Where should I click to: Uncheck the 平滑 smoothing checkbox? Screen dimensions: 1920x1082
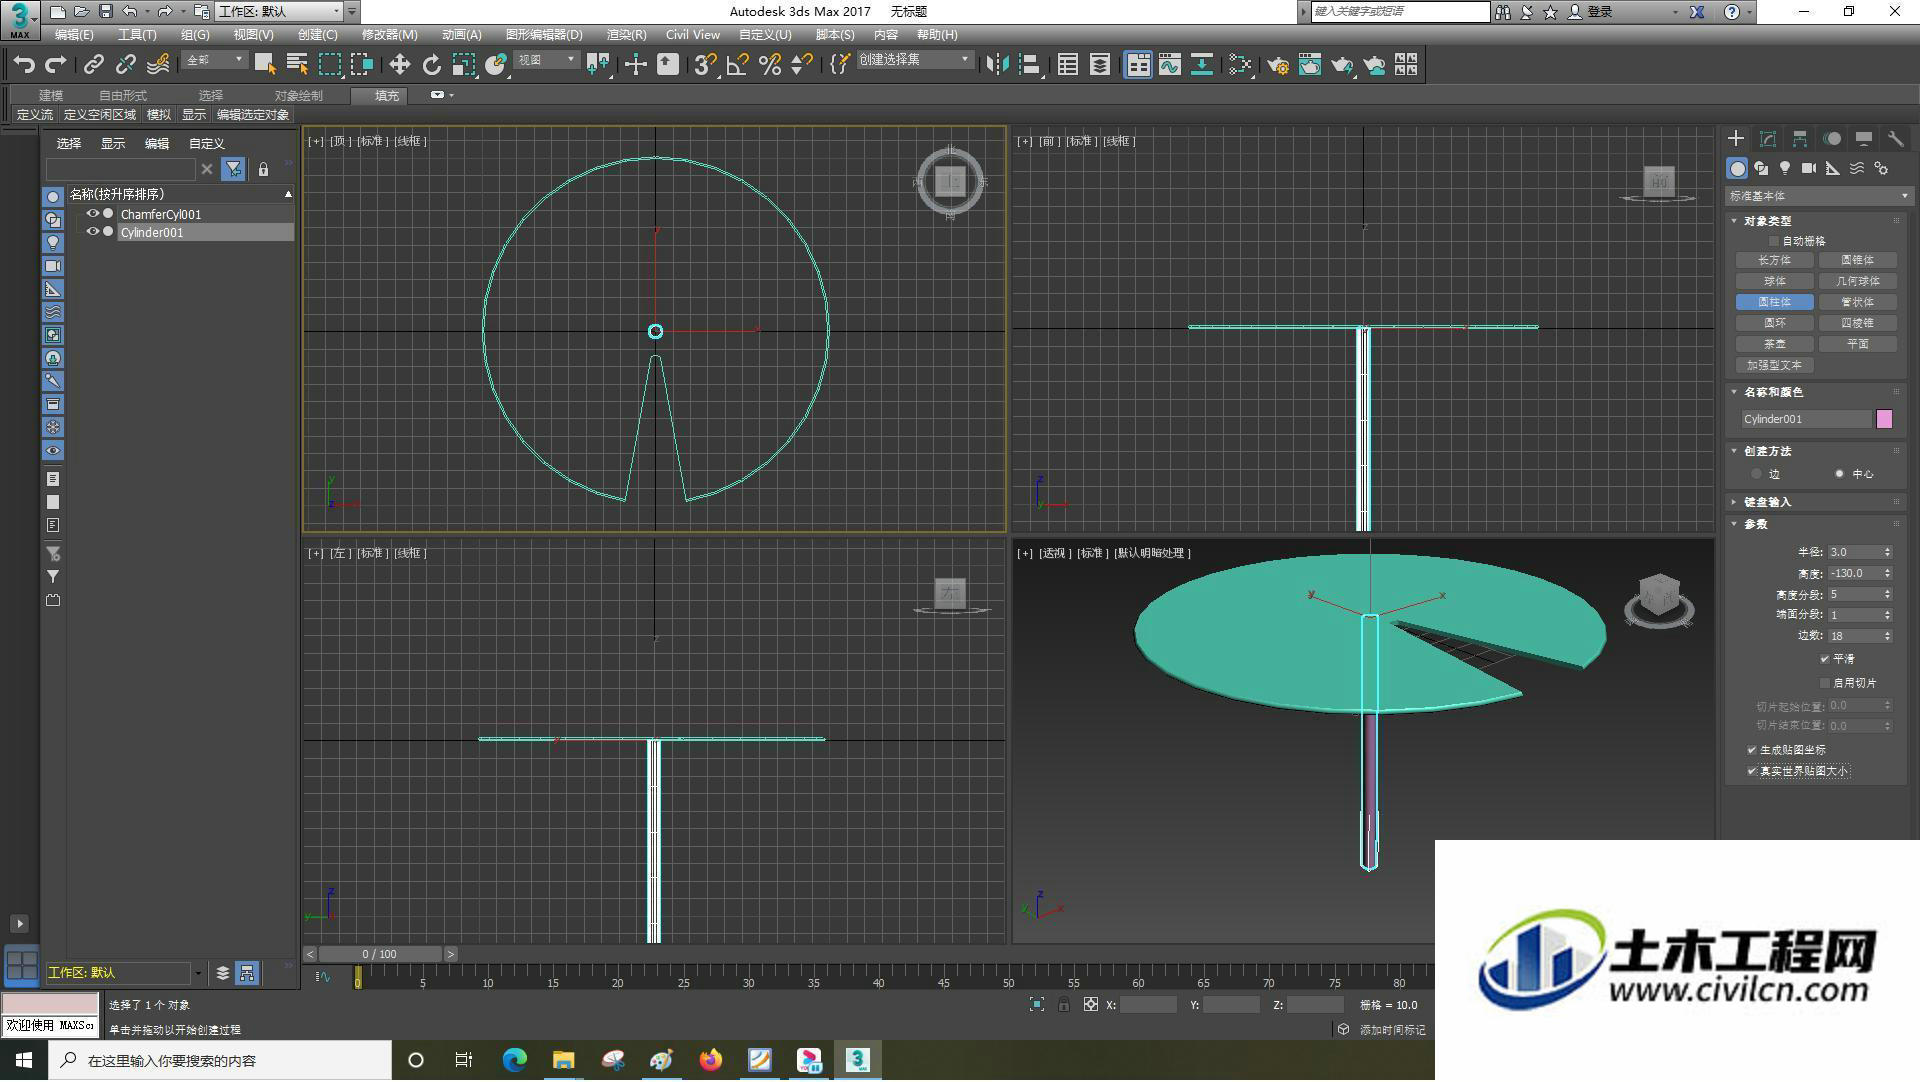[1825, 659]
